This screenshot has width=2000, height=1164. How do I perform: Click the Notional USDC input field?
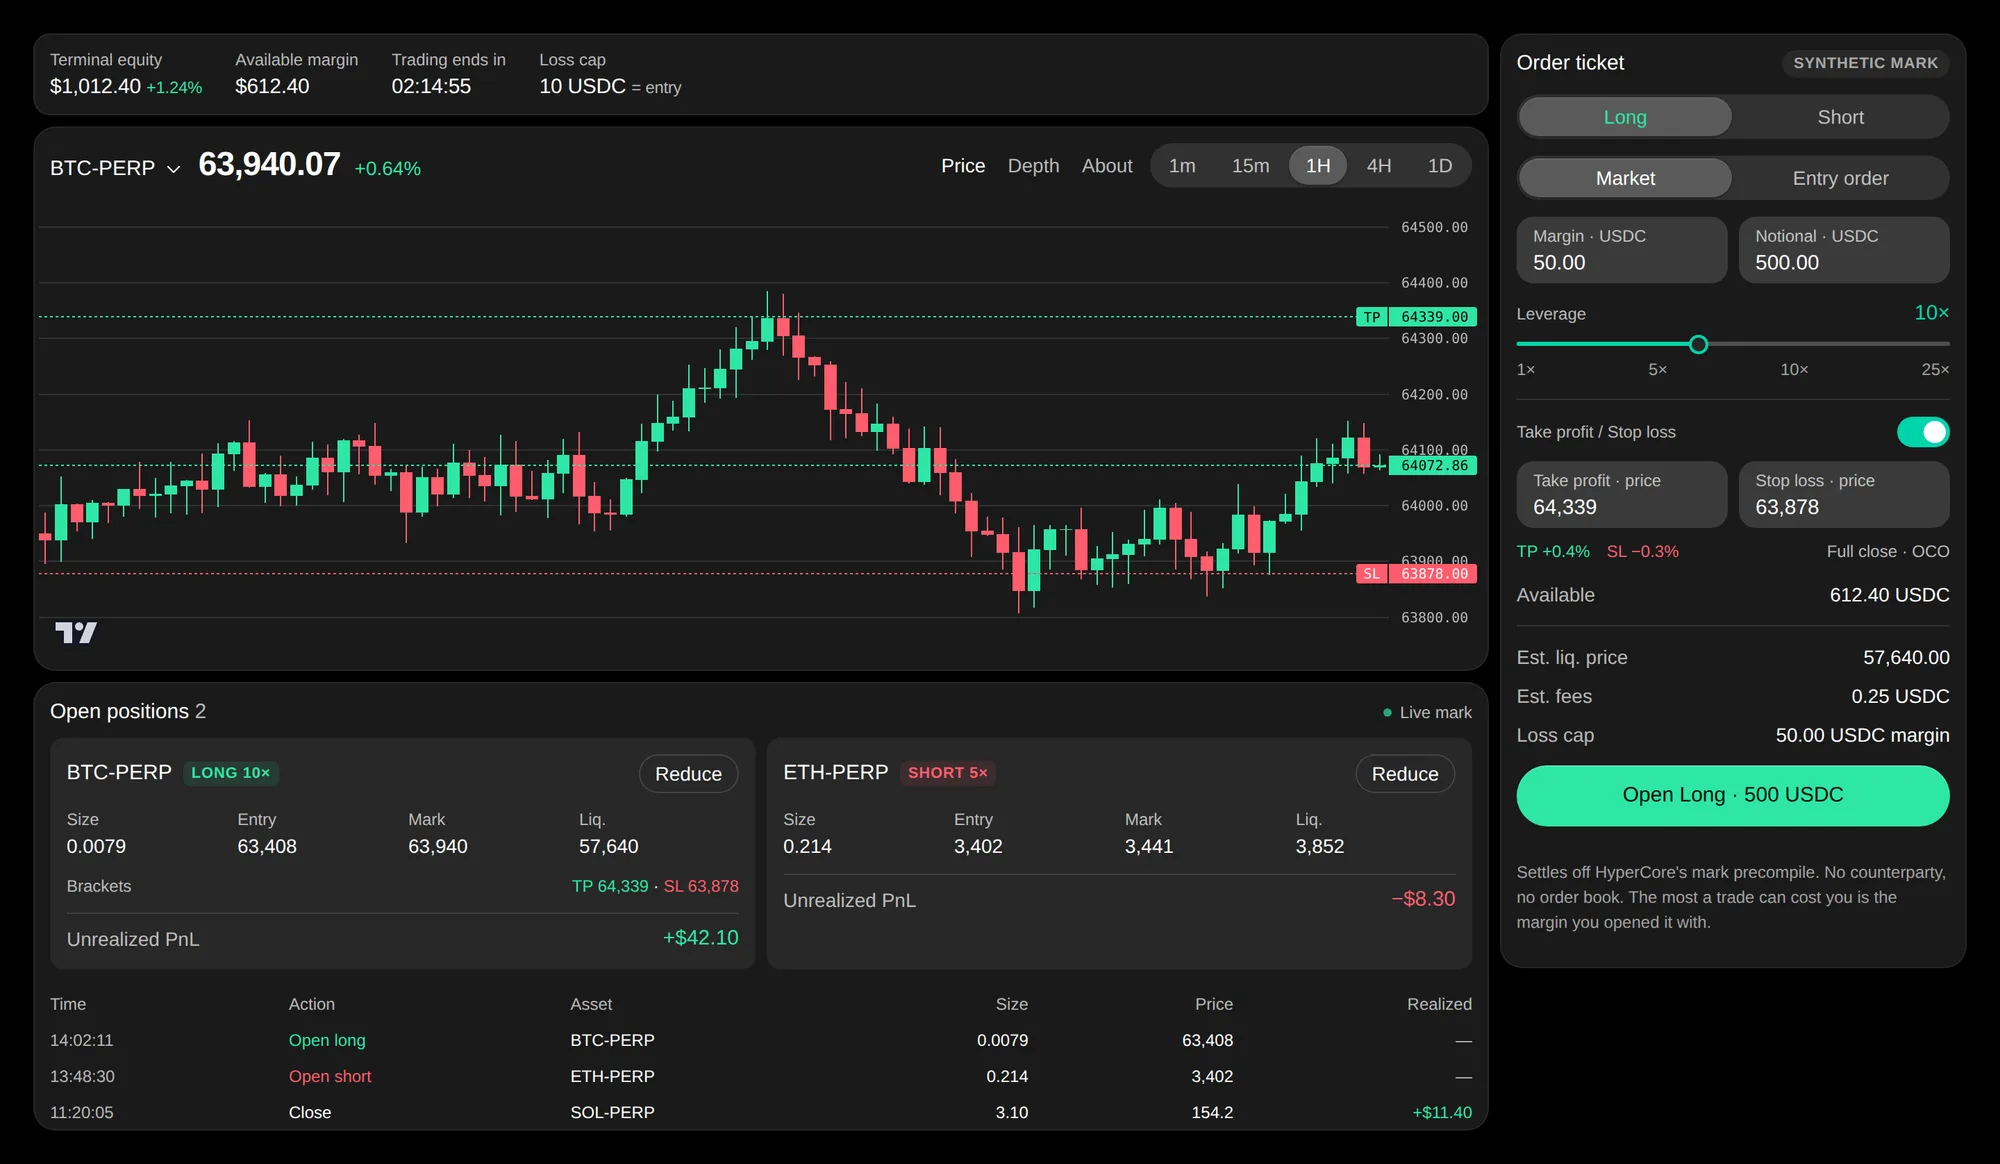1844,250
